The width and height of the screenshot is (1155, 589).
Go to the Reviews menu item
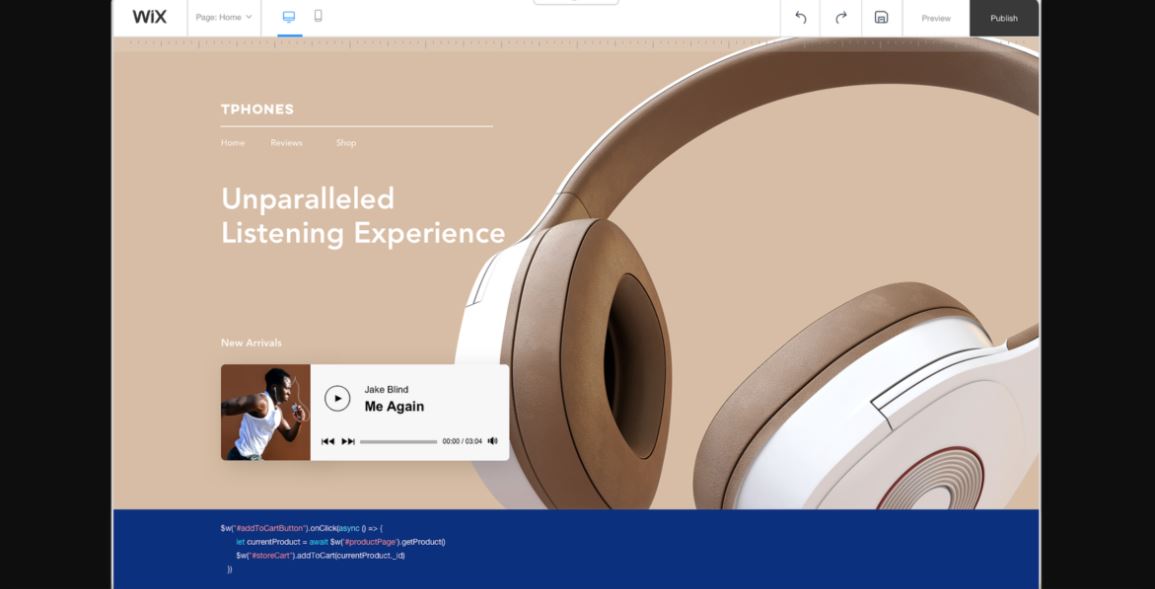coord(286,143)
